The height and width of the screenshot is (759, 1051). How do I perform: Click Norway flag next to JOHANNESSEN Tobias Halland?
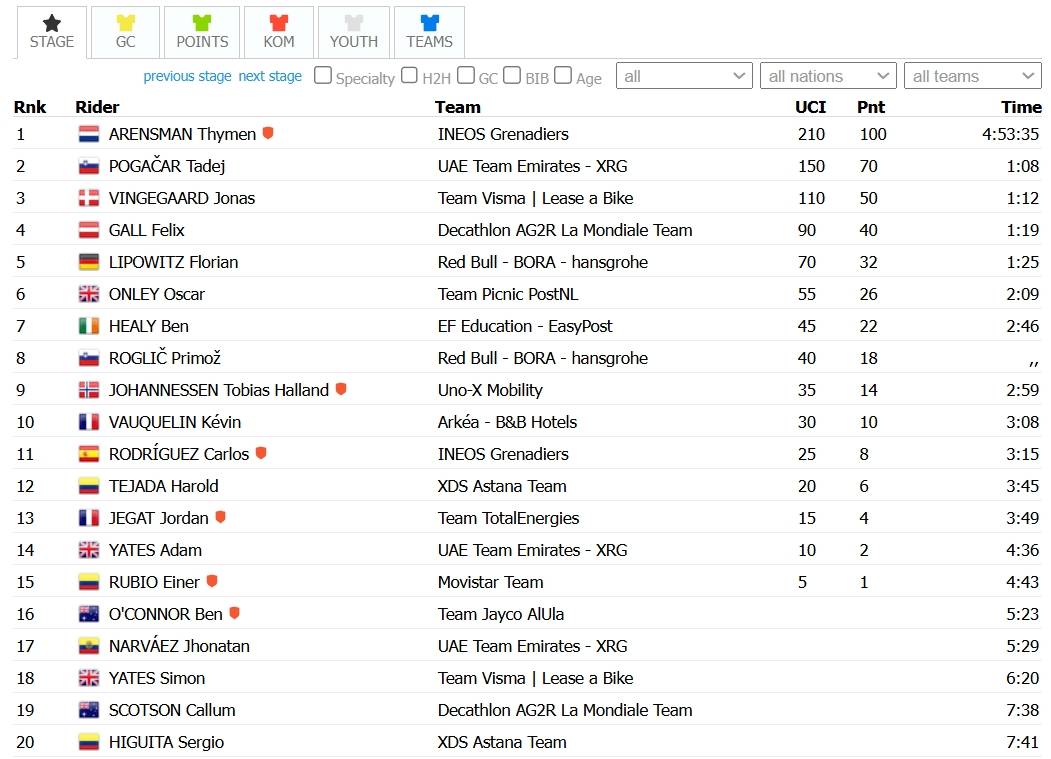(88, 390)
